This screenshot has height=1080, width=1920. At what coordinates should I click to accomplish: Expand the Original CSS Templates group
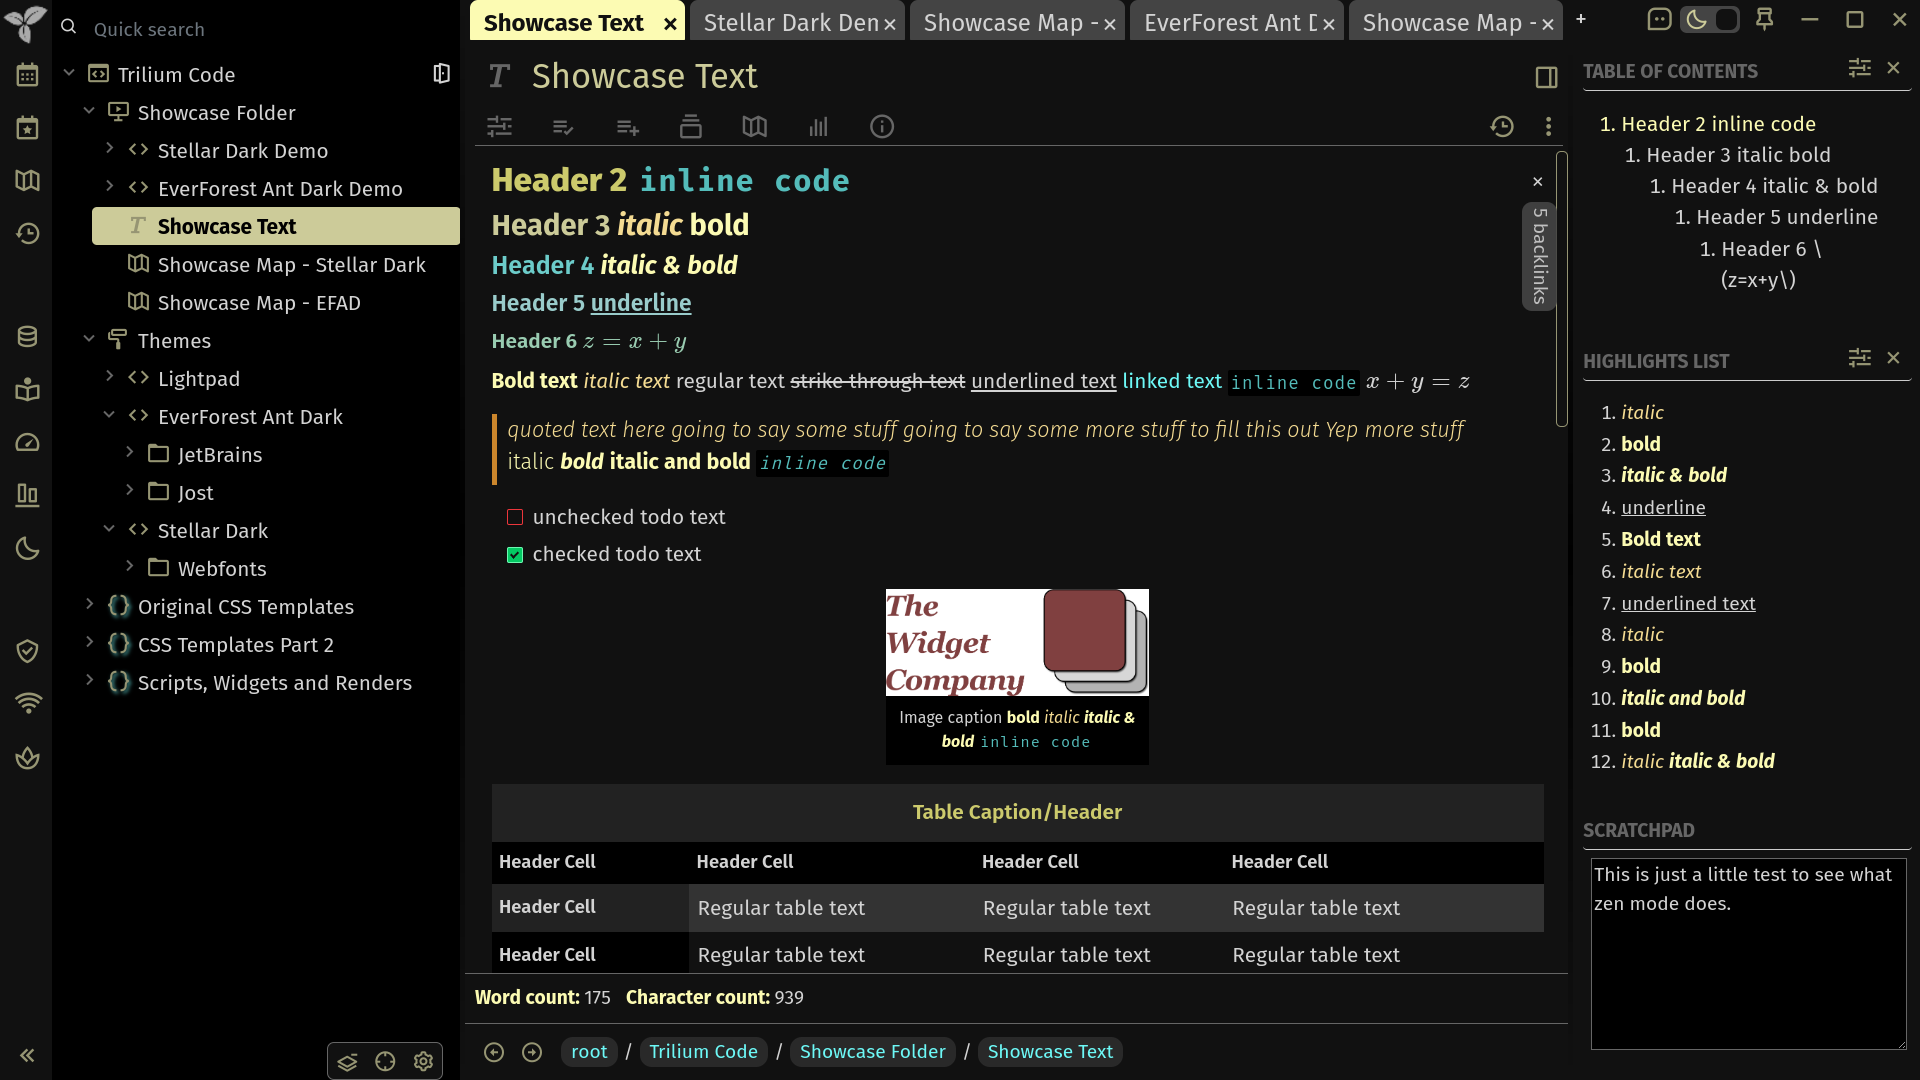coord(90,607)
